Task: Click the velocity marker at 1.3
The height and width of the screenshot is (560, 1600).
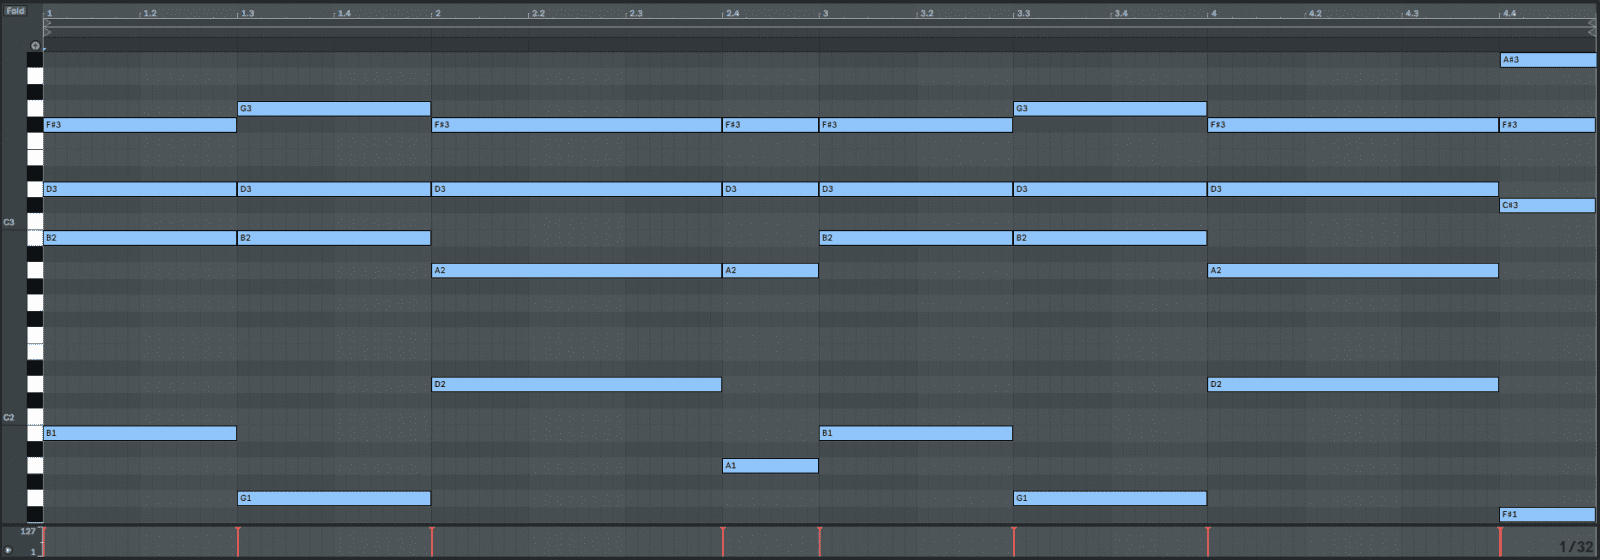Action: [x=238, y=541]
